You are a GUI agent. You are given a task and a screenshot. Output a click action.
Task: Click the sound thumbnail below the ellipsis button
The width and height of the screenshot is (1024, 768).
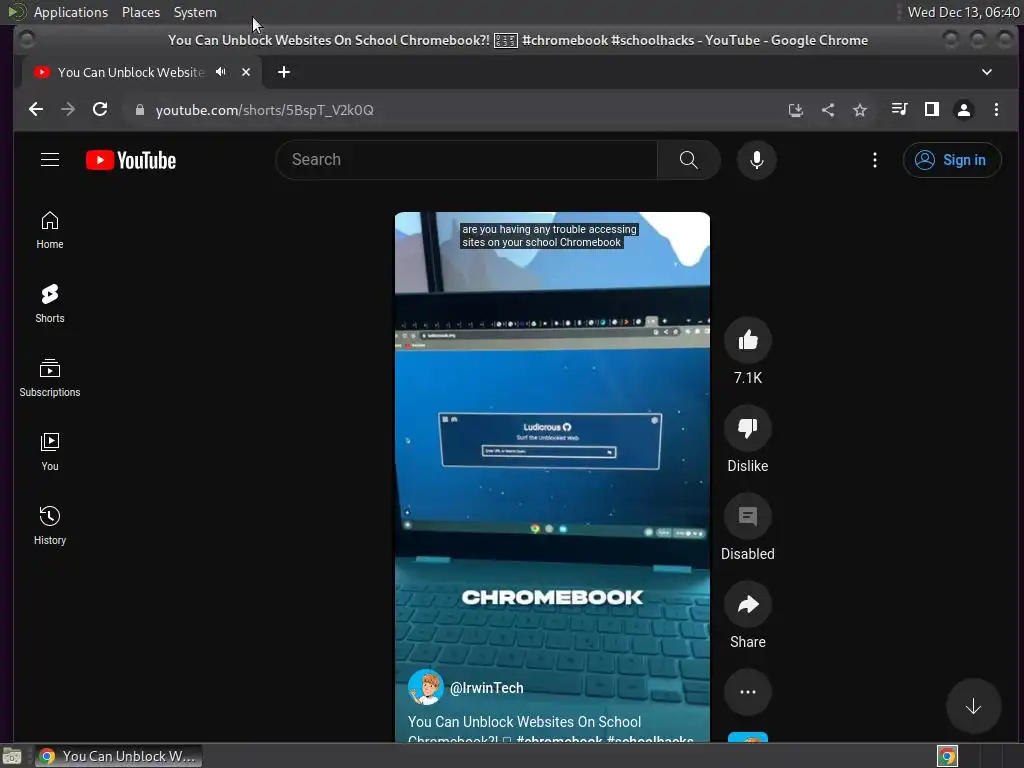(747, 738)
